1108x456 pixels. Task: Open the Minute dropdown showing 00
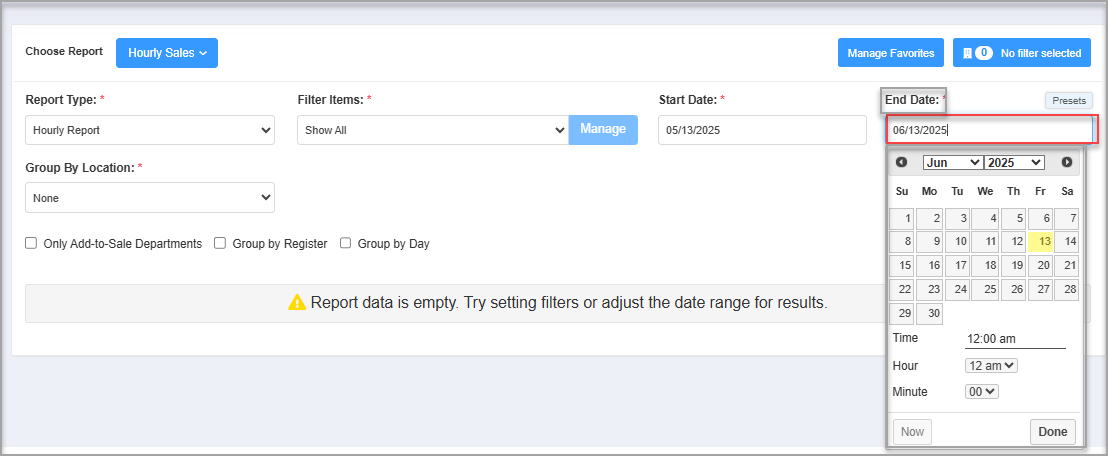tap(982, 391)
